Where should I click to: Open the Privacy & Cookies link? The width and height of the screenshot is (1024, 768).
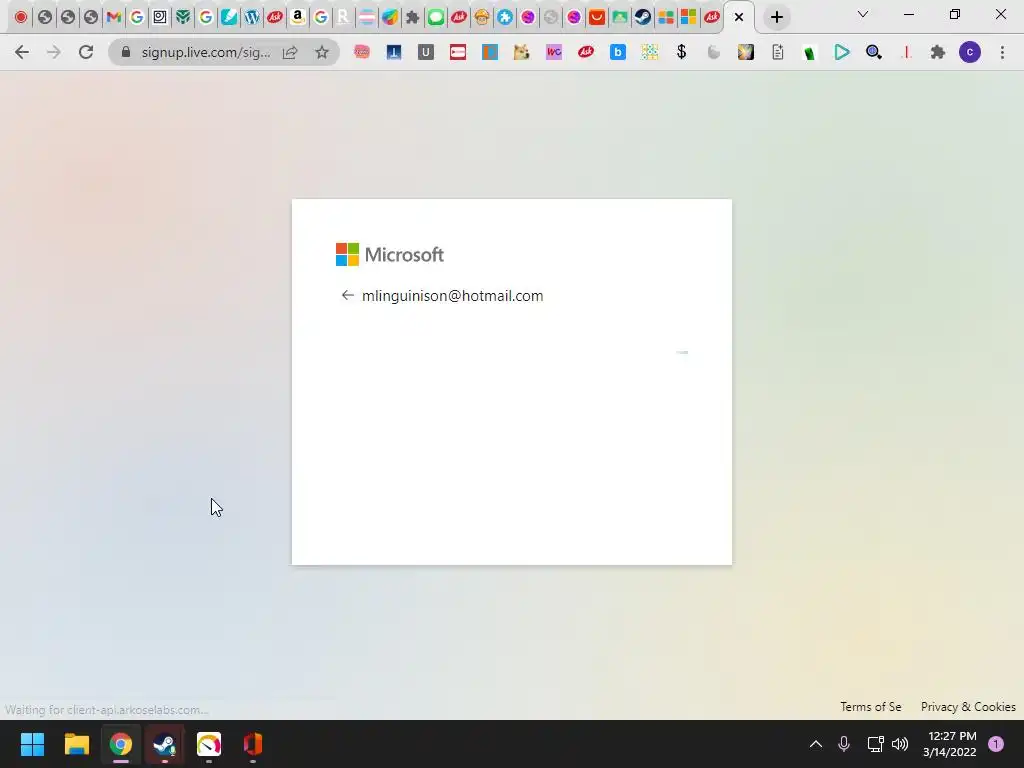pyautogui.click(x=968, y=707)
